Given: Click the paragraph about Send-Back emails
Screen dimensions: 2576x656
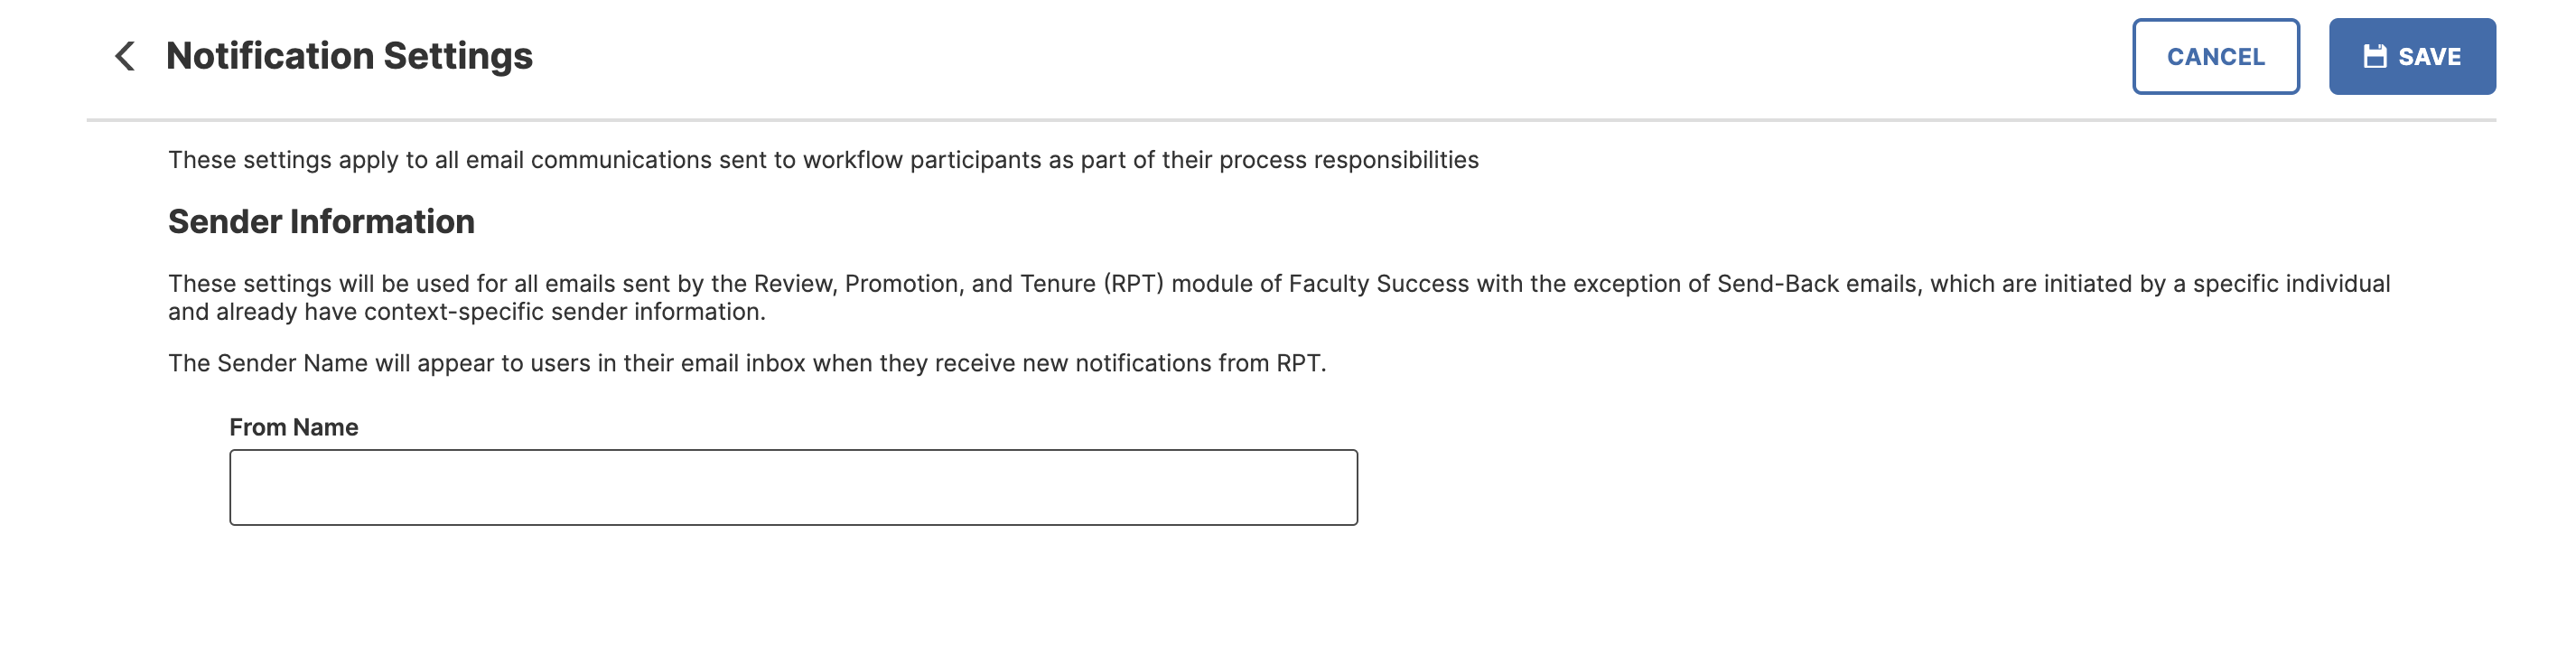Looking at the screenshot, I should 1279,297.
